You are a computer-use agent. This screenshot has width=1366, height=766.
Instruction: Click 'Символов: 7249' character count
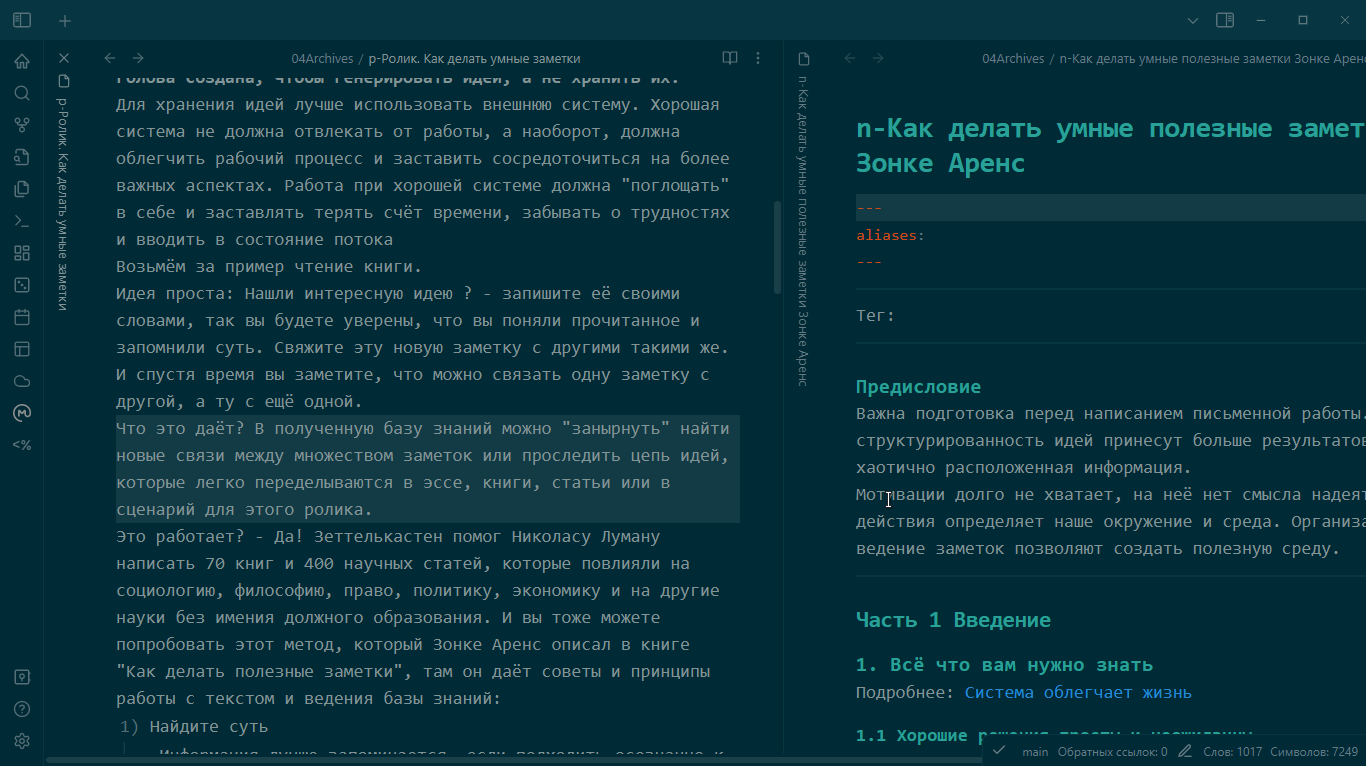pyautogui.click(x=1315, y=752)
